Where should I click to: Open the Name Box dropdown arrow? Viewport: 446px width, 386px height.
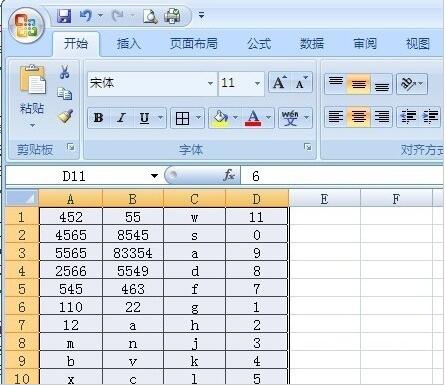(154, 176)
